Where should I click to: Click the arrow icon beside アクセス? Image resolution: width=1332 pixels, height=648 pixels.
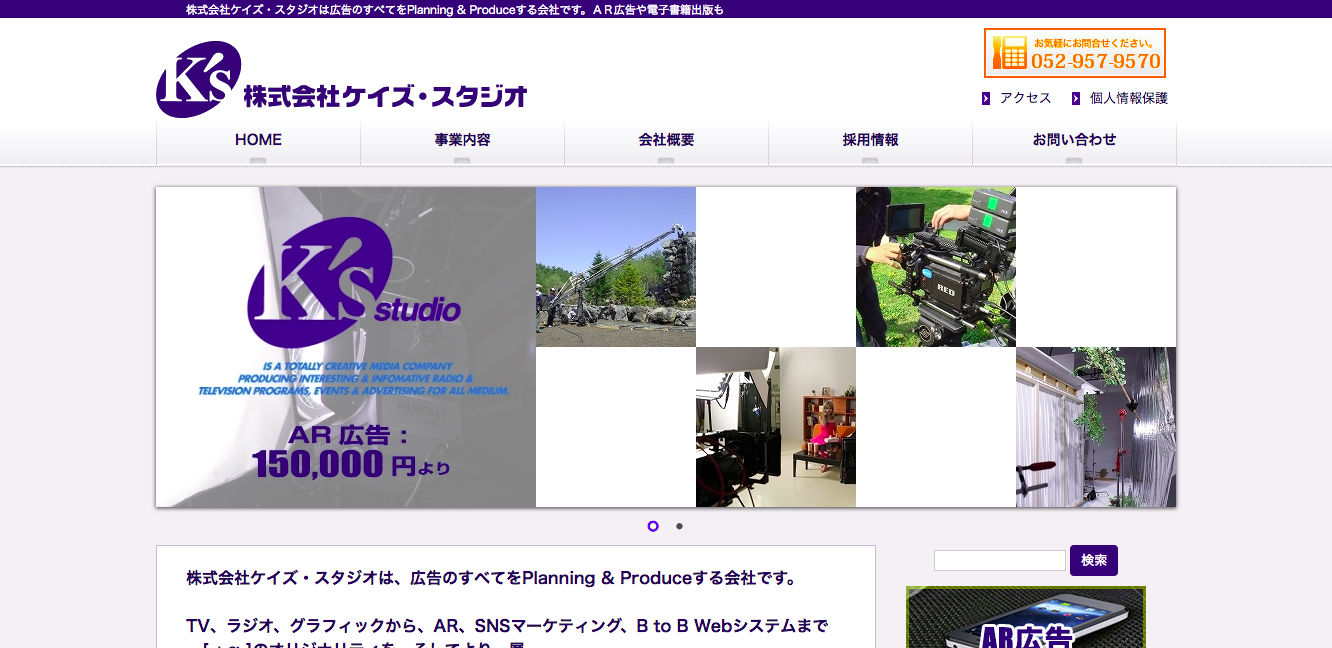pos(986,98)
